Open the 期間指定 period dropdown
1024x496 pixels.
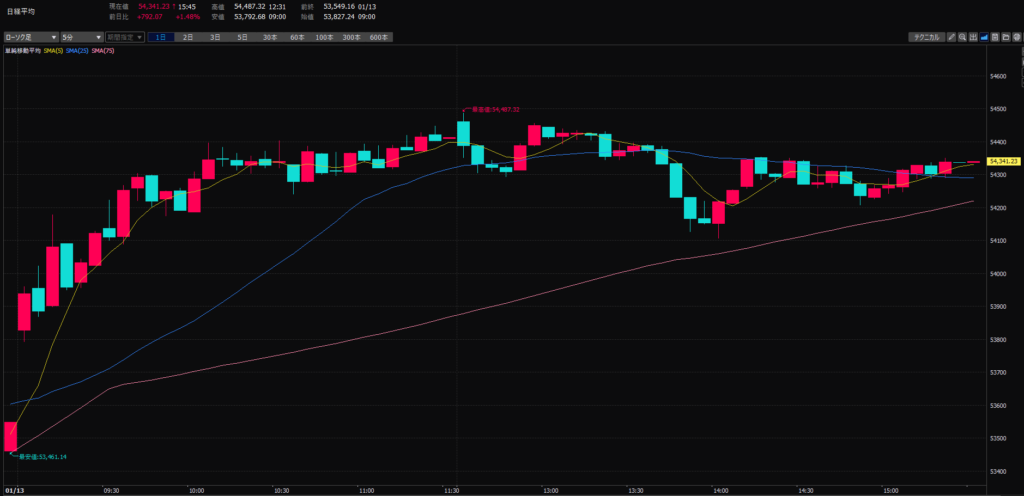tap(125, 37)
